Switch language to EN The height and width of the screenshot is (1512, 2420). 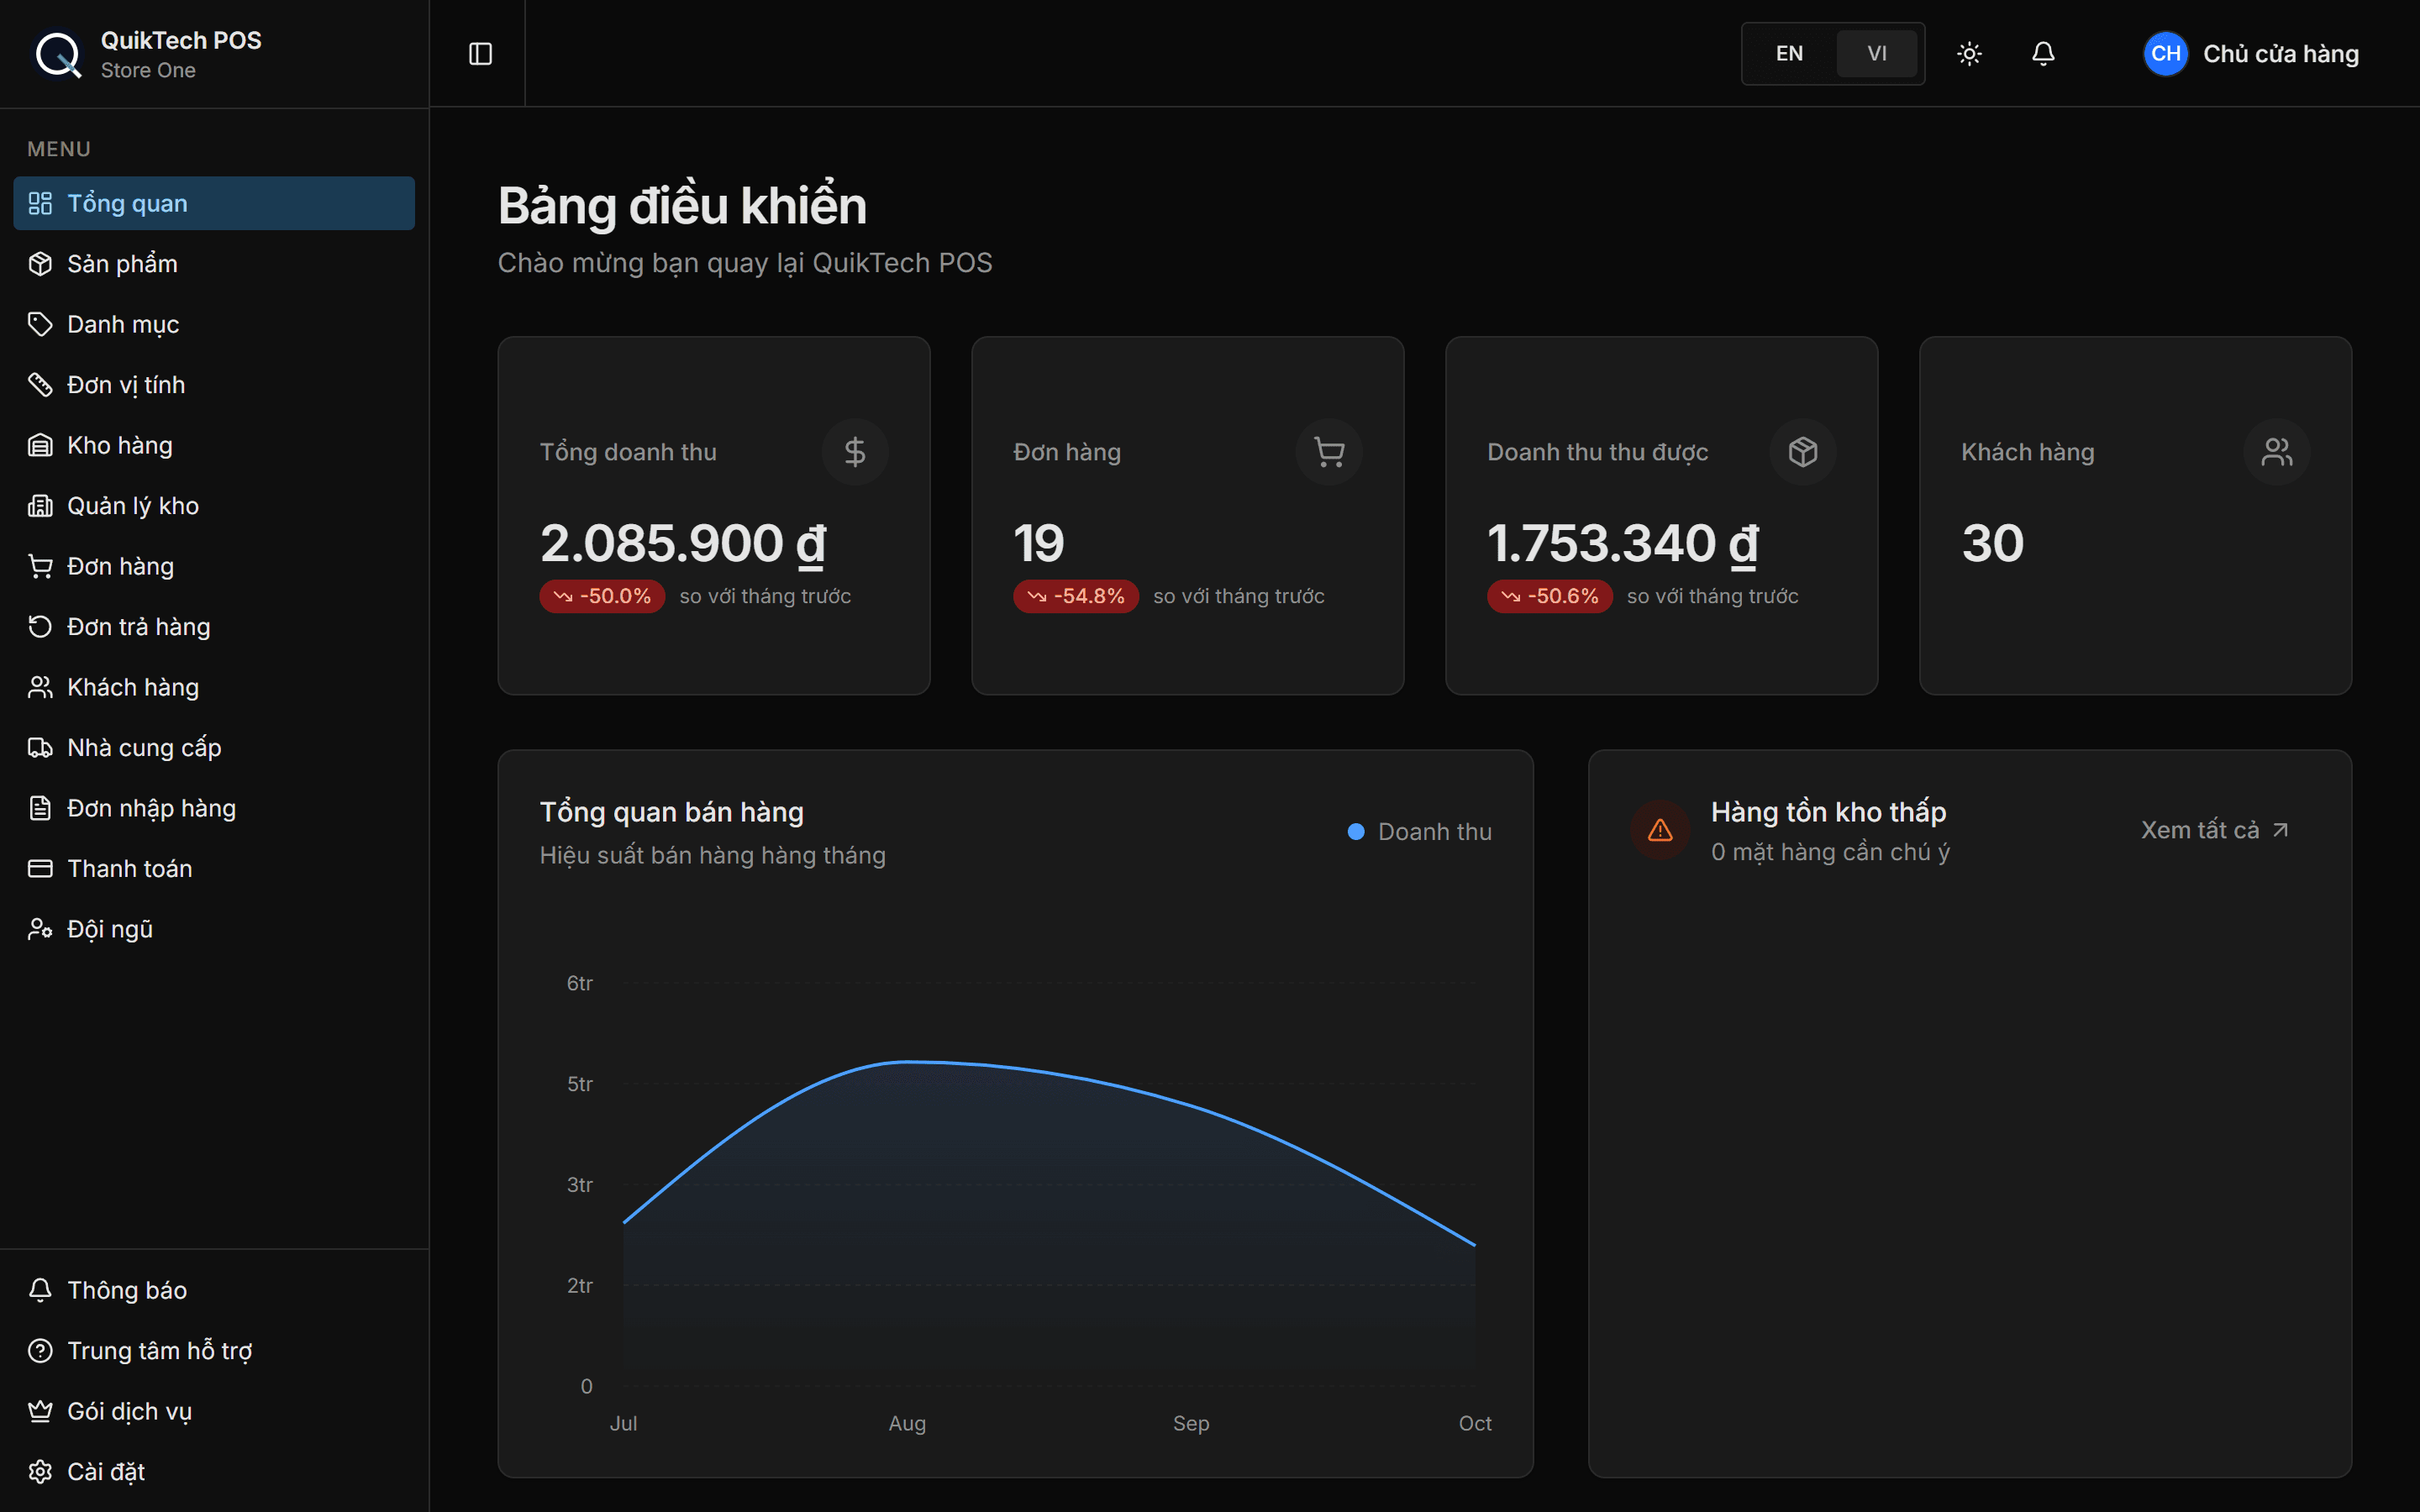point(1789,54)
